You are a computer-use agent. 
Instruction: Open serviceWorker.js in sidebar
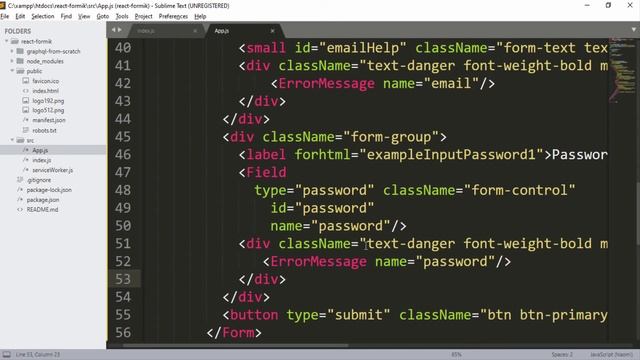pos(53,170)
